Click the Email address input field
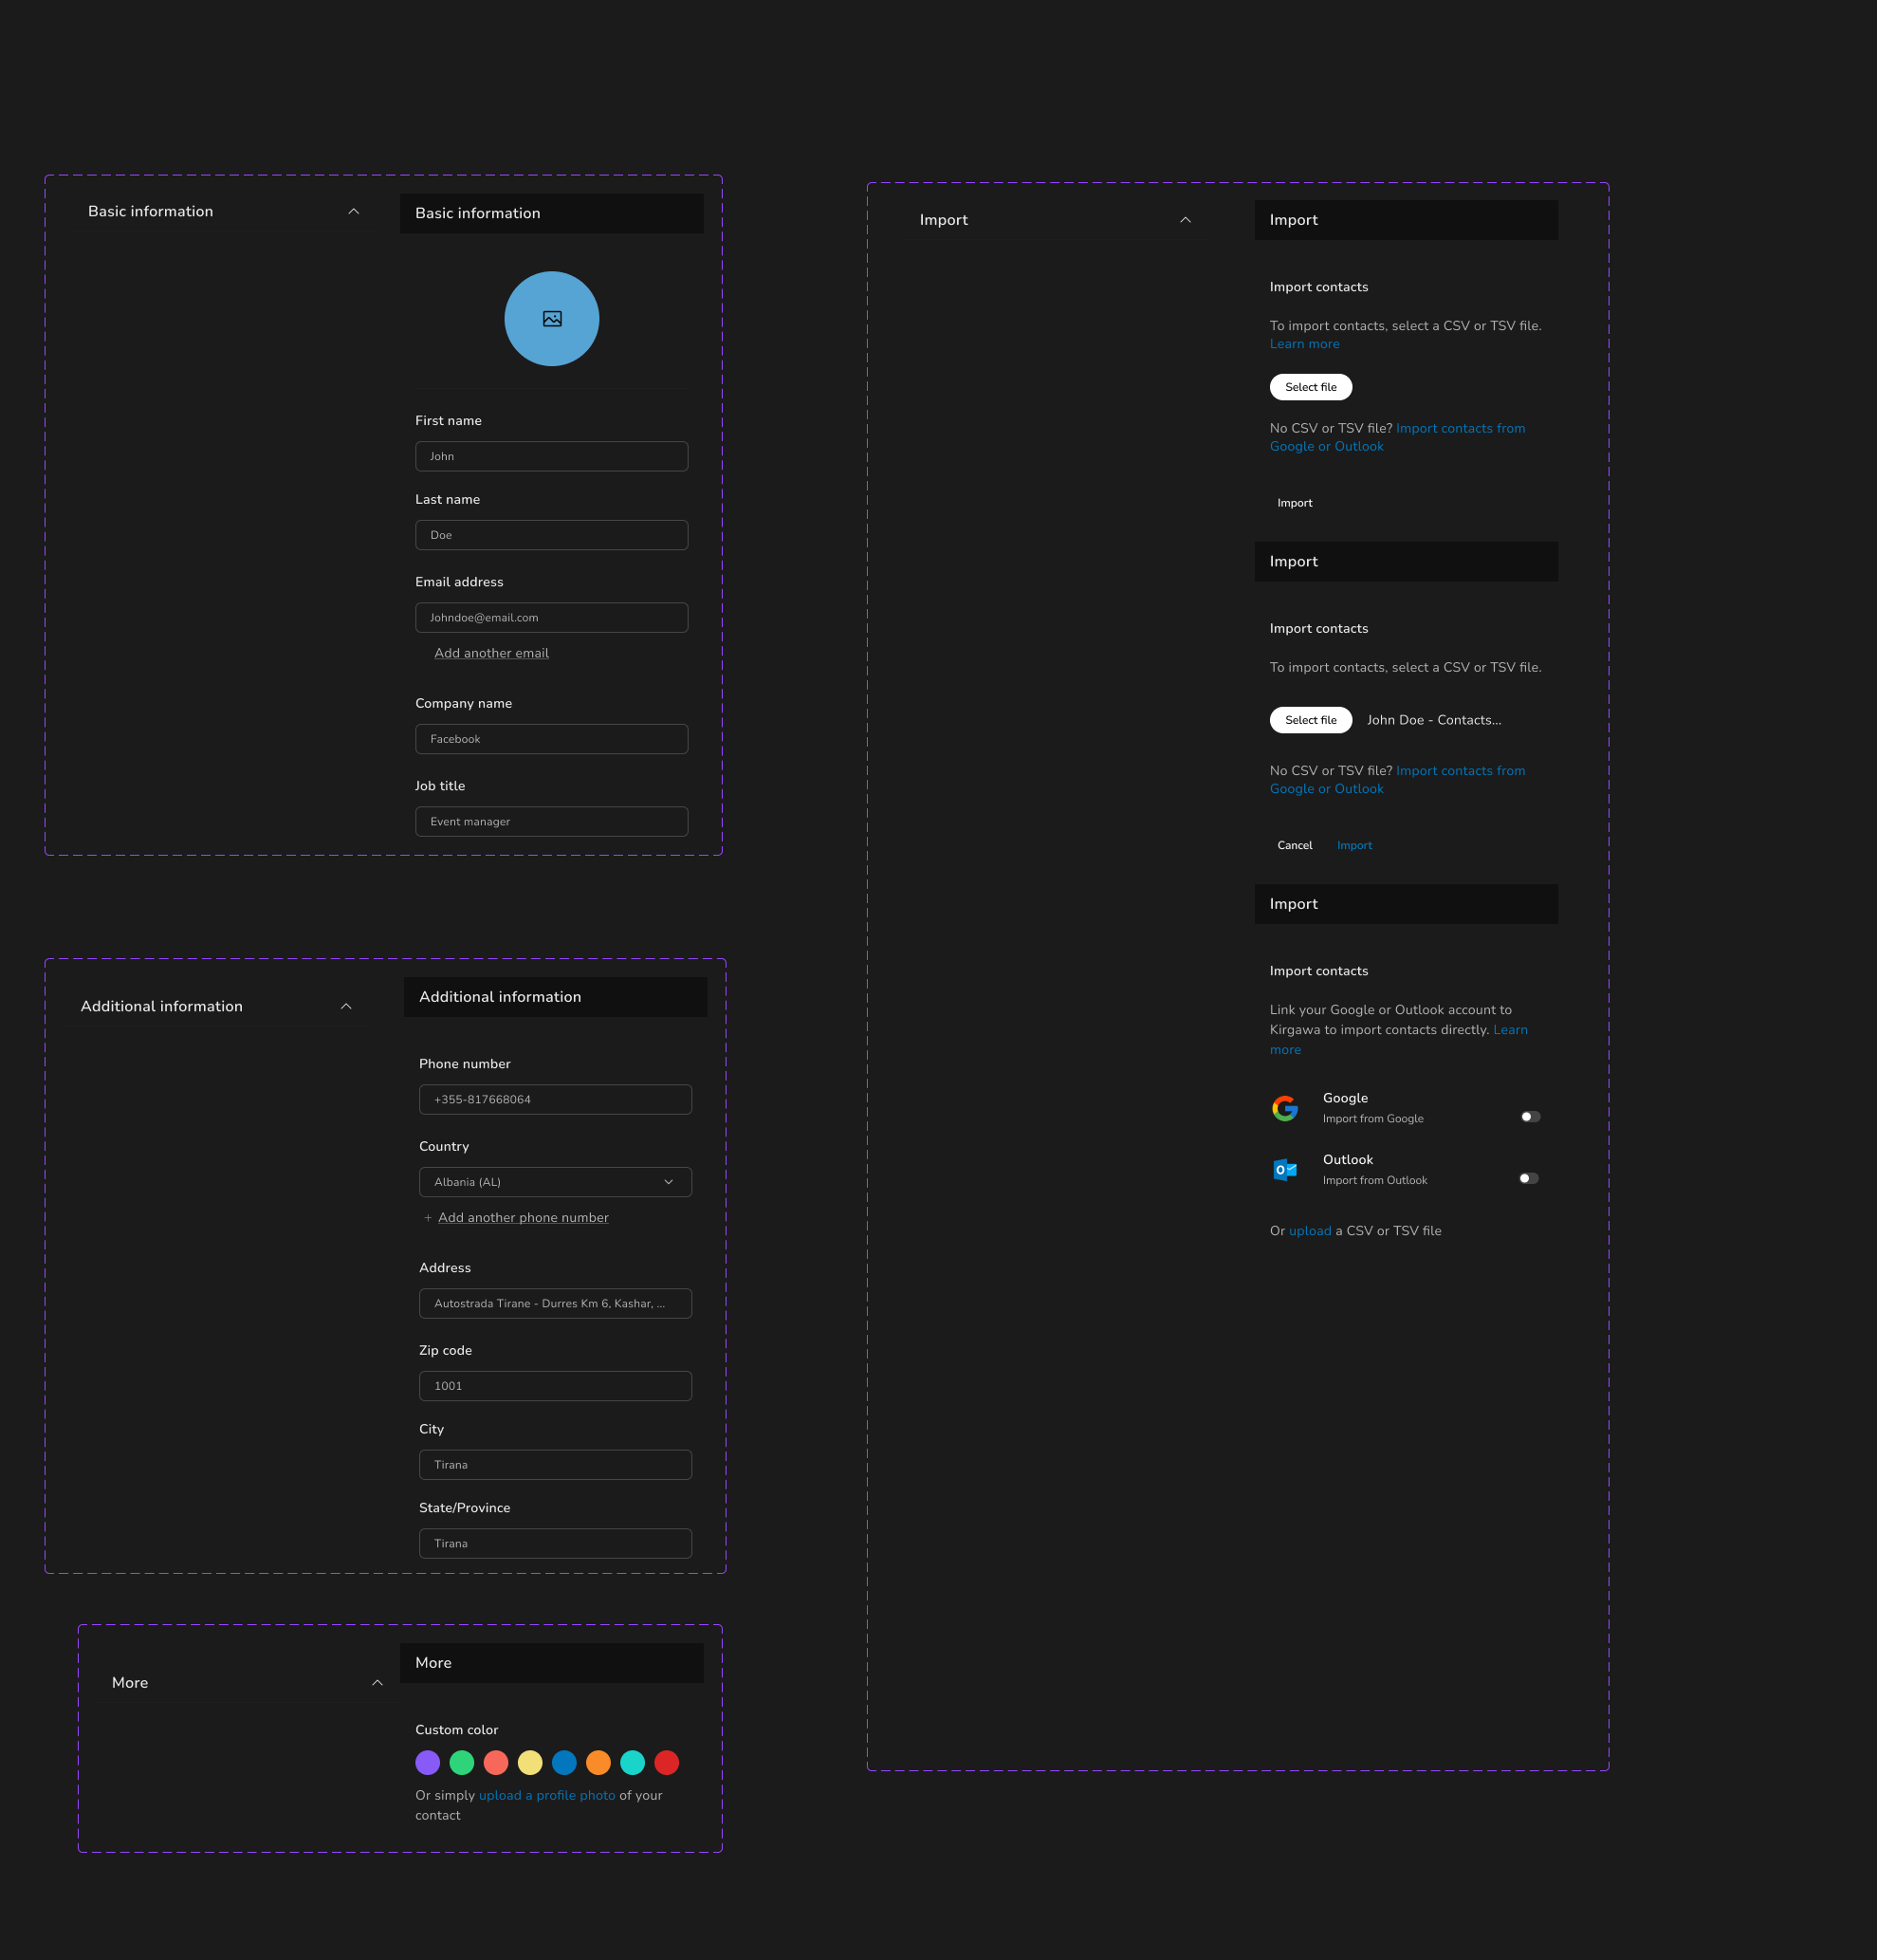This screenshot has height=1960, width=1877. click(552, 618)
